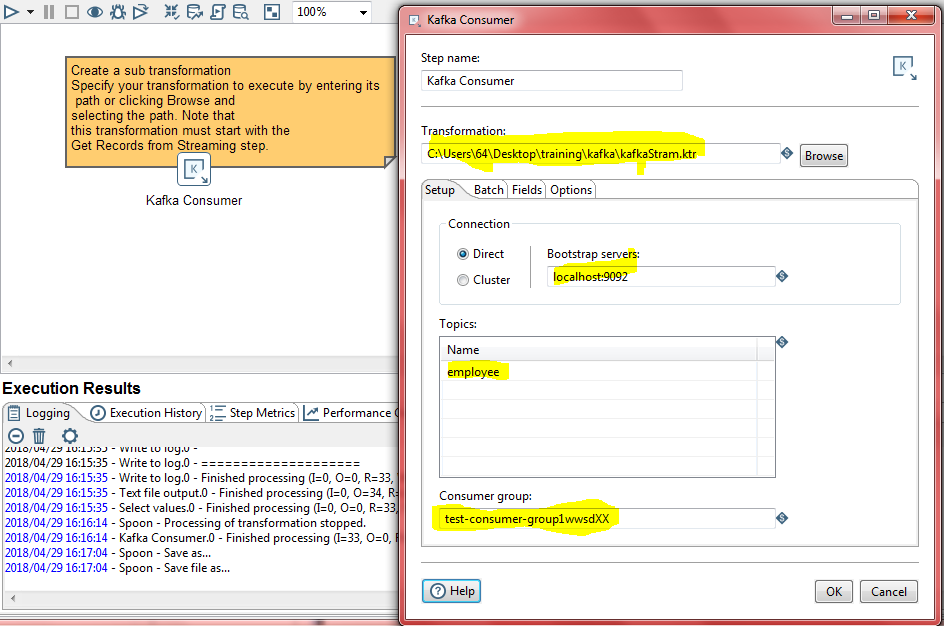Edit the Bootstrap servers field
944x626 pixels.
(661, 277)
